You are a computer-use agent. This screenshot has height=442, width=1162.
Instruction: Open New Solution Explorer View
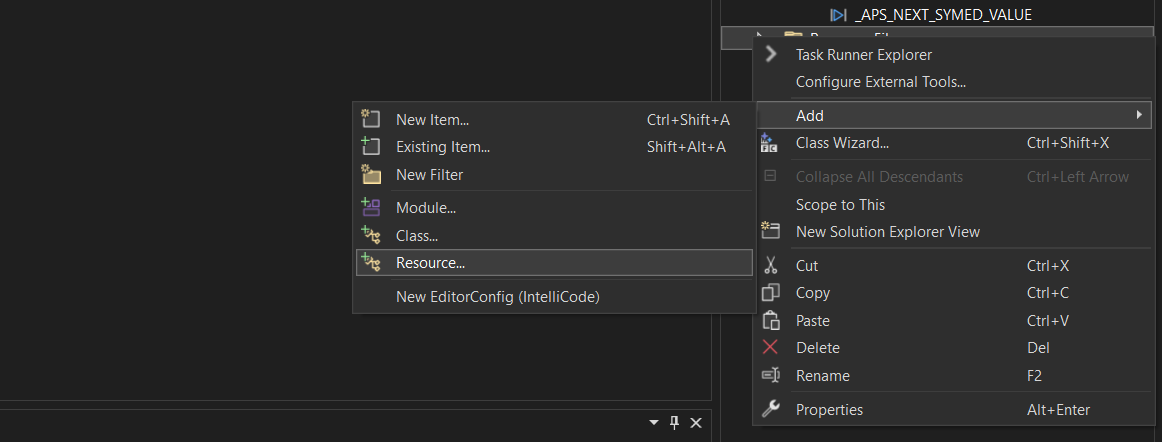tap(887, 232)
